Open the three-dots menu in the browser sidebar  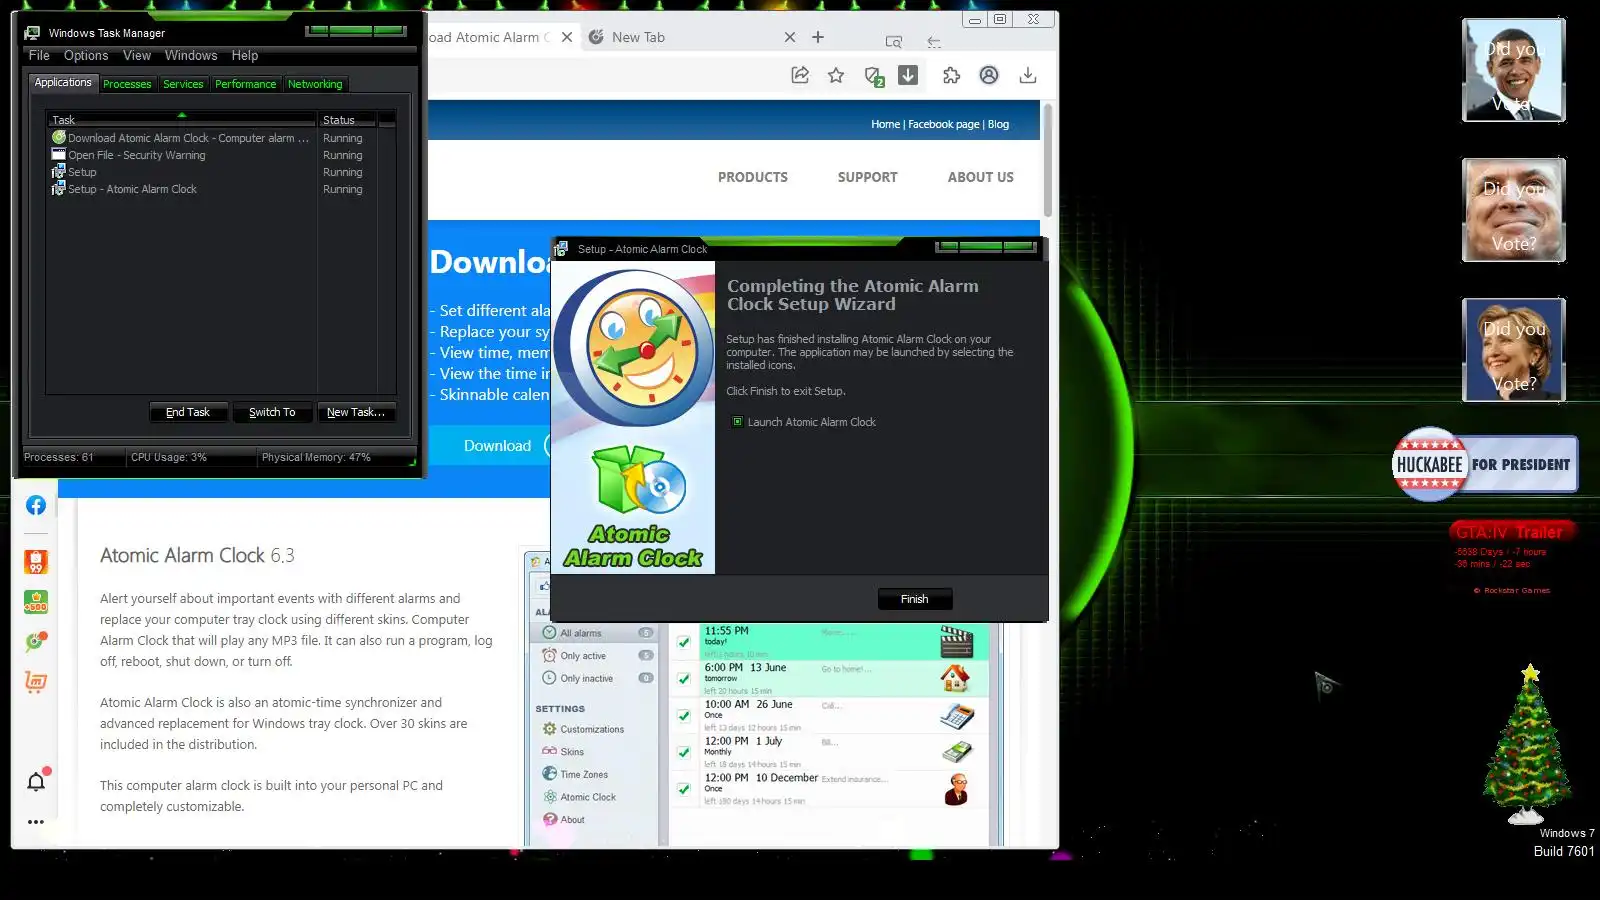(x=36, y=822)
